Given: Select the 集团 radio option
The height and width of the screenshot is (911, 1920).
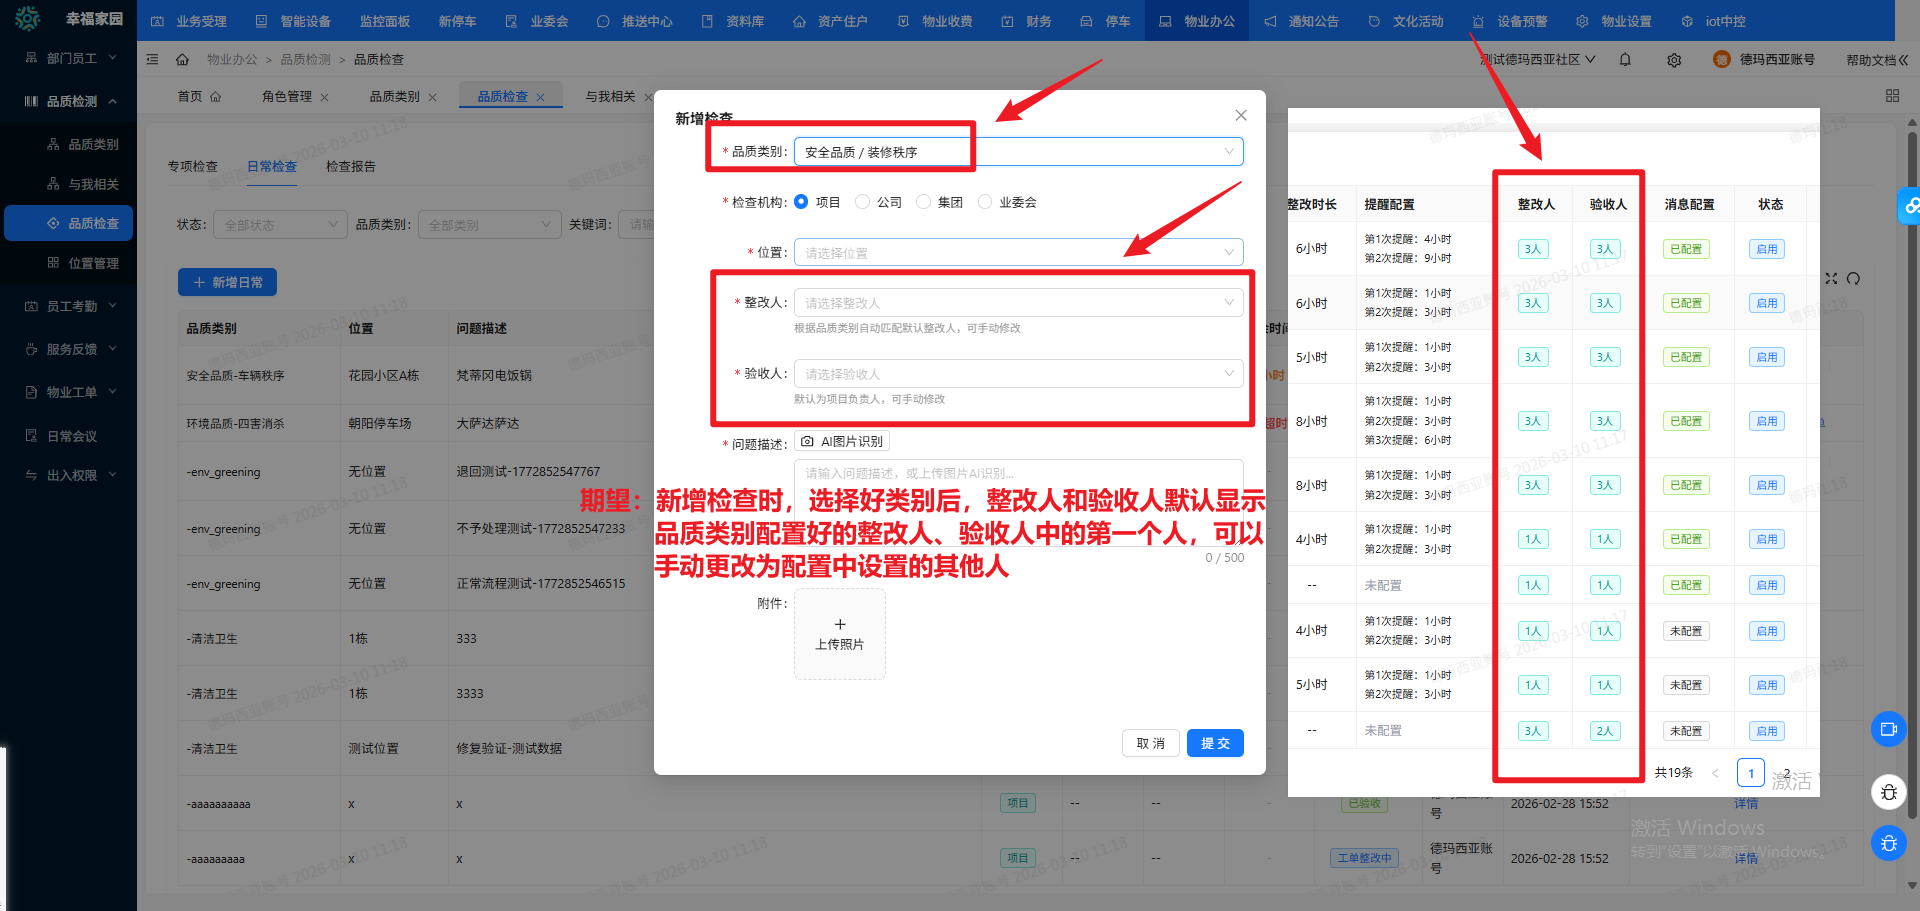Looking at the screenshot, I should 923,202.
